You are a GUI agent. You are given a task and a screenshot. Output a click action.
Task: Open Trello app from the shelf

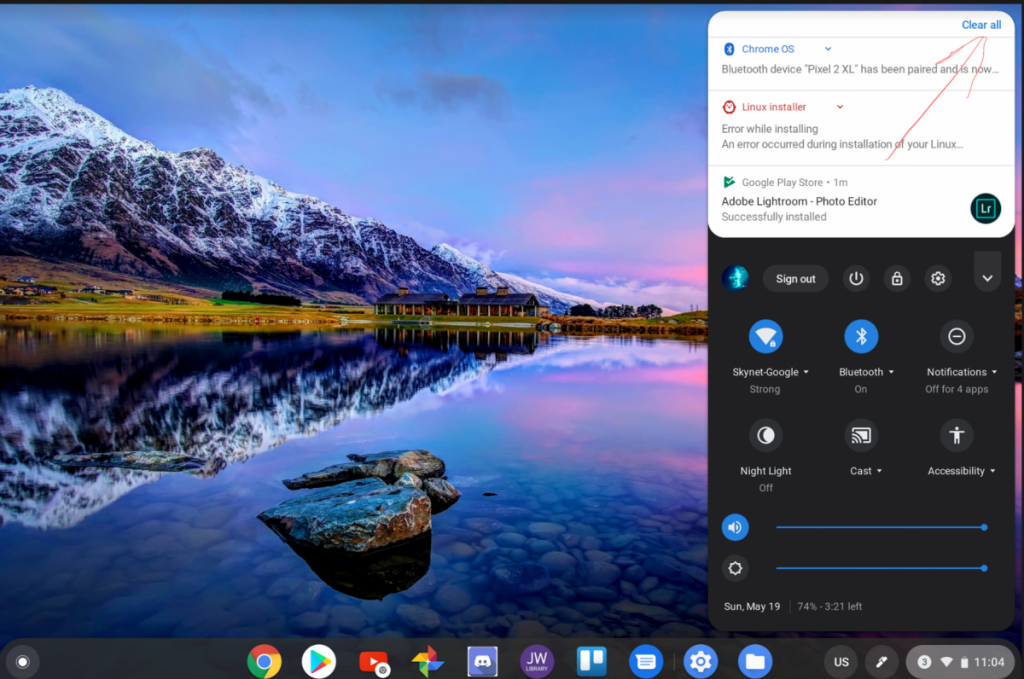click(x=591, y=661)
